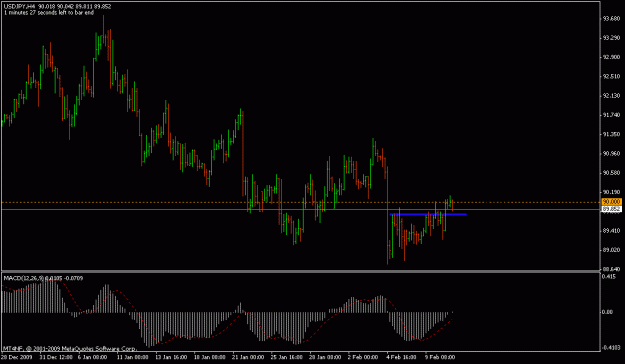Click the 25 Jan 16:00 date label
This screenshot has width=625, height=364.
[x=287, y=357]
